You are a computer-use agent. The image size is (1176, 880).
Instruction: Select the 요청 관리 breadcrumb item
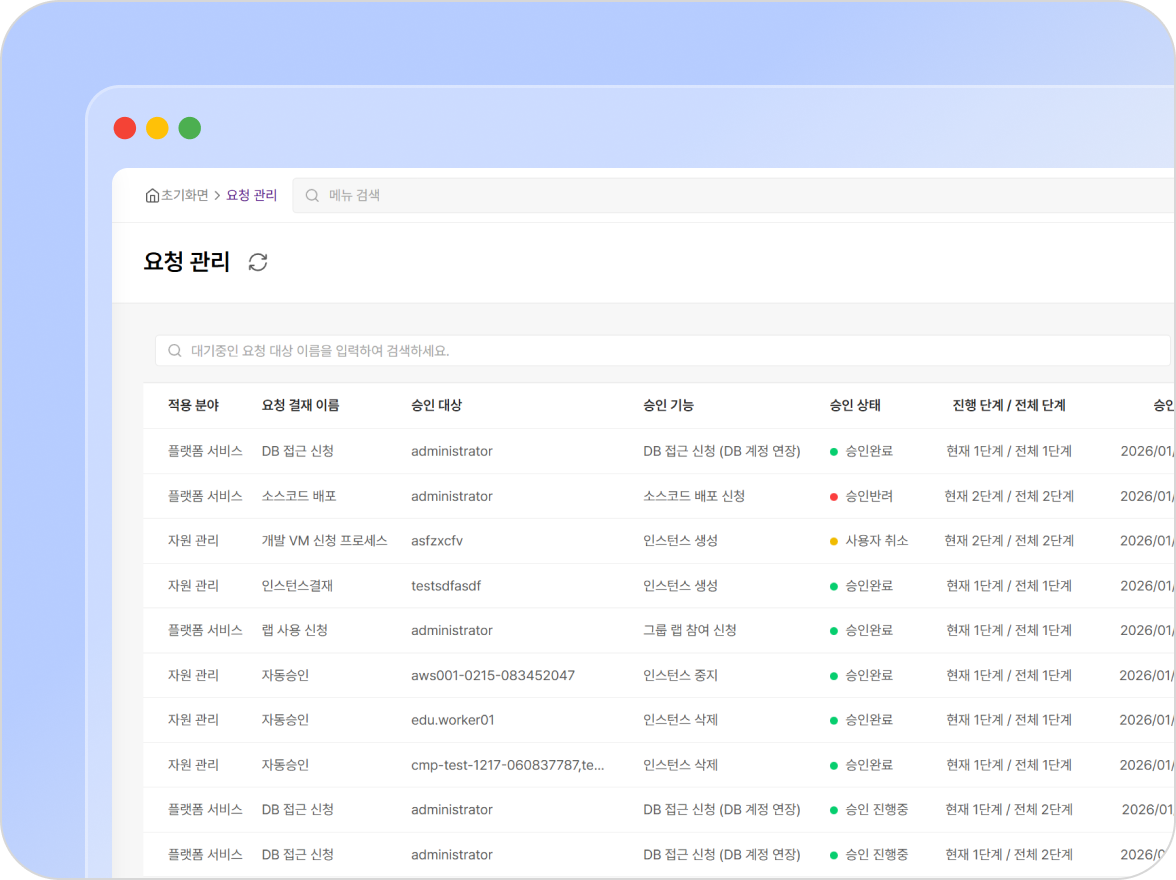tap(252, 196)
